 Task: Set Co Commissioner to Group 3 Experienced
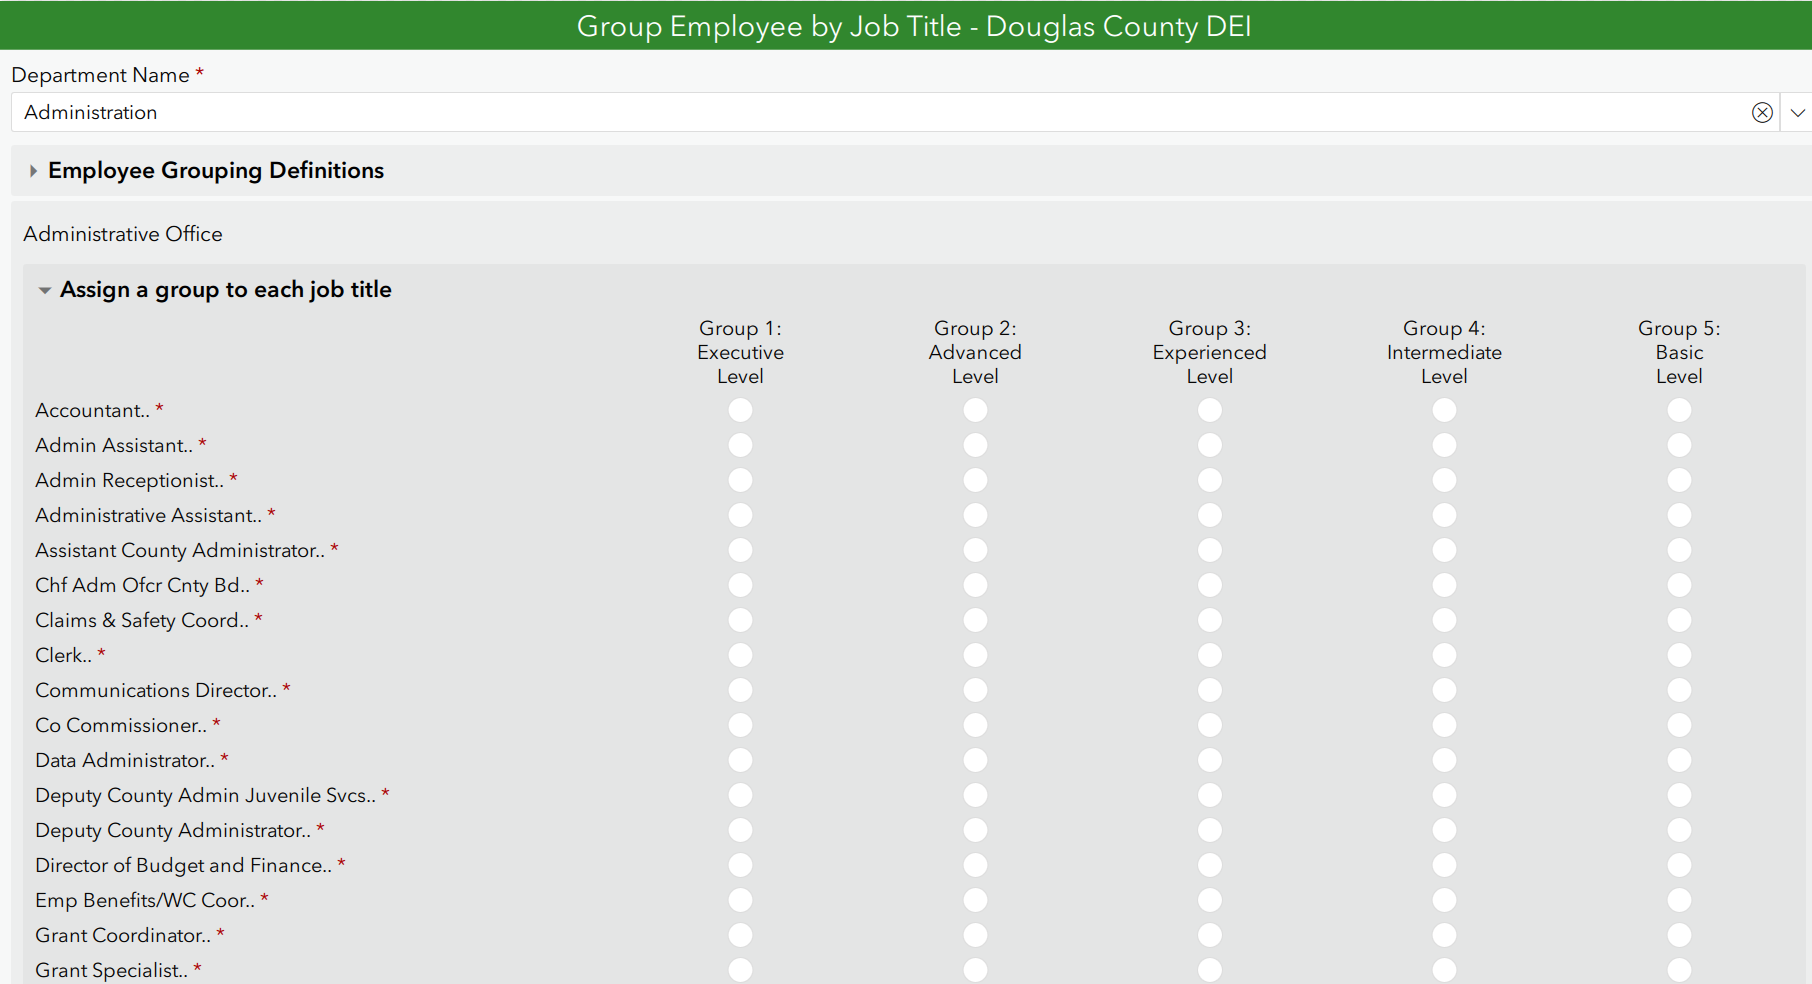(1210, 725)
